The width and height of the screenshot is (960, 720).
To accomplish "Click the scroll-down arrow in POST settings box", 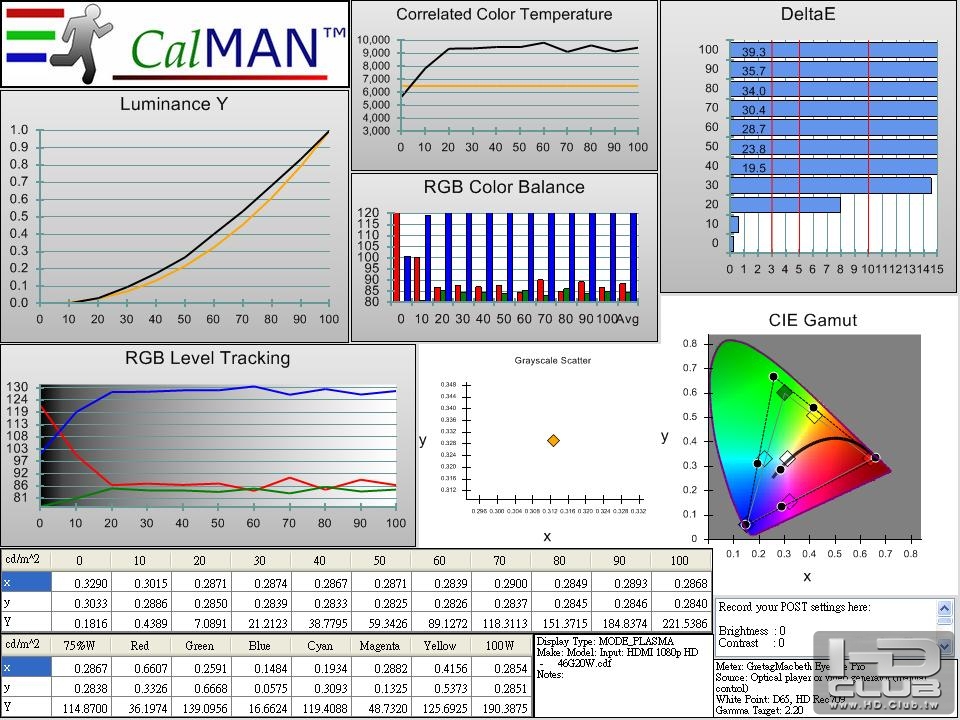I will [x=944, y=645].
